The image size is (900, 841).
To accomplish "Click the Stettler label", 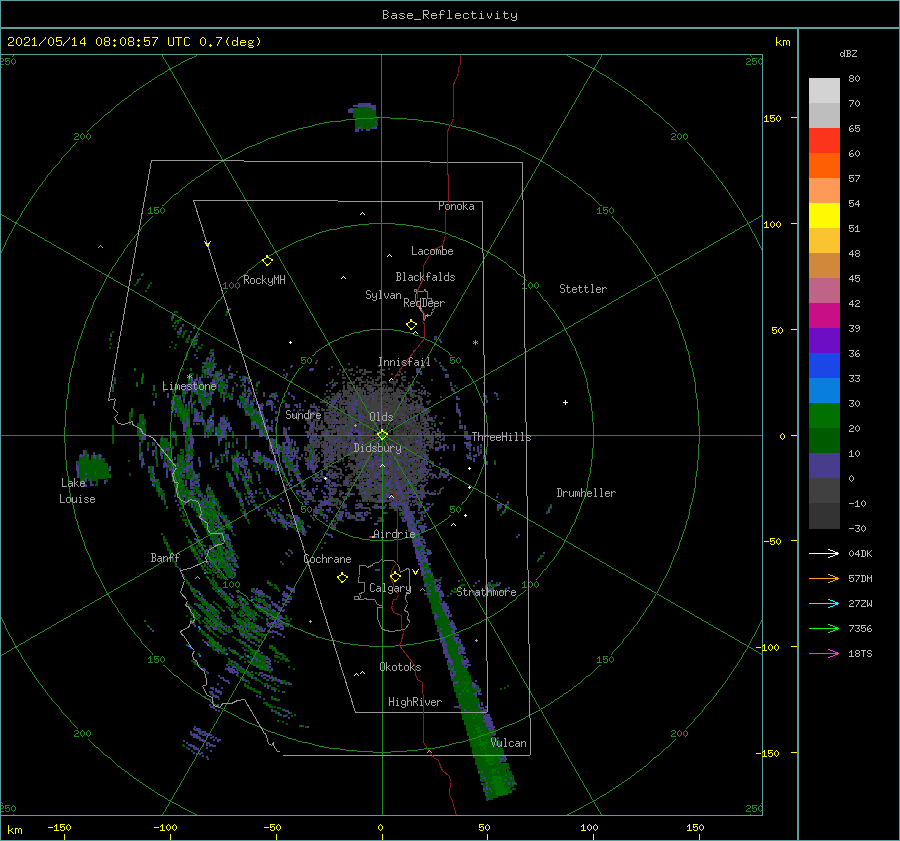I will tap(583, 289).
